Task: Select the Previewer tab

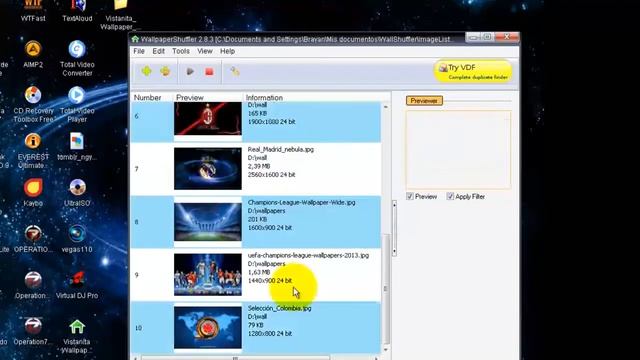Action: click(x=424, y=100)
